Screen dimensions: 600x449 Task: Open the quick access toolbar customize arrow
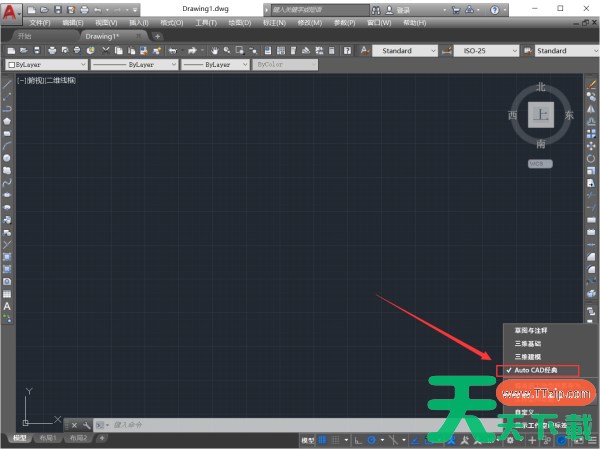135,10
